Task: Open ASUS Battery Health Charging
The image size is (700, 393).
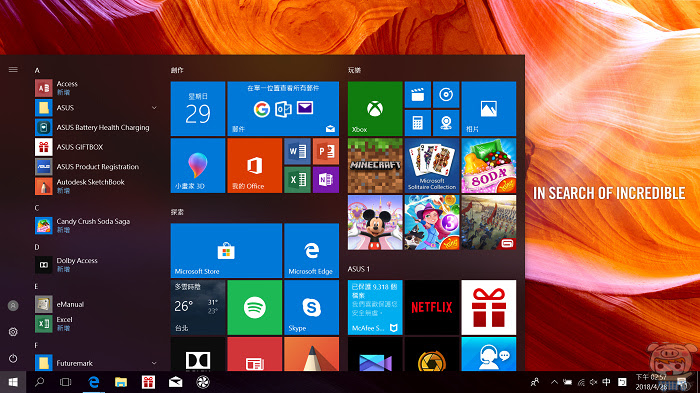Action: 96,127
